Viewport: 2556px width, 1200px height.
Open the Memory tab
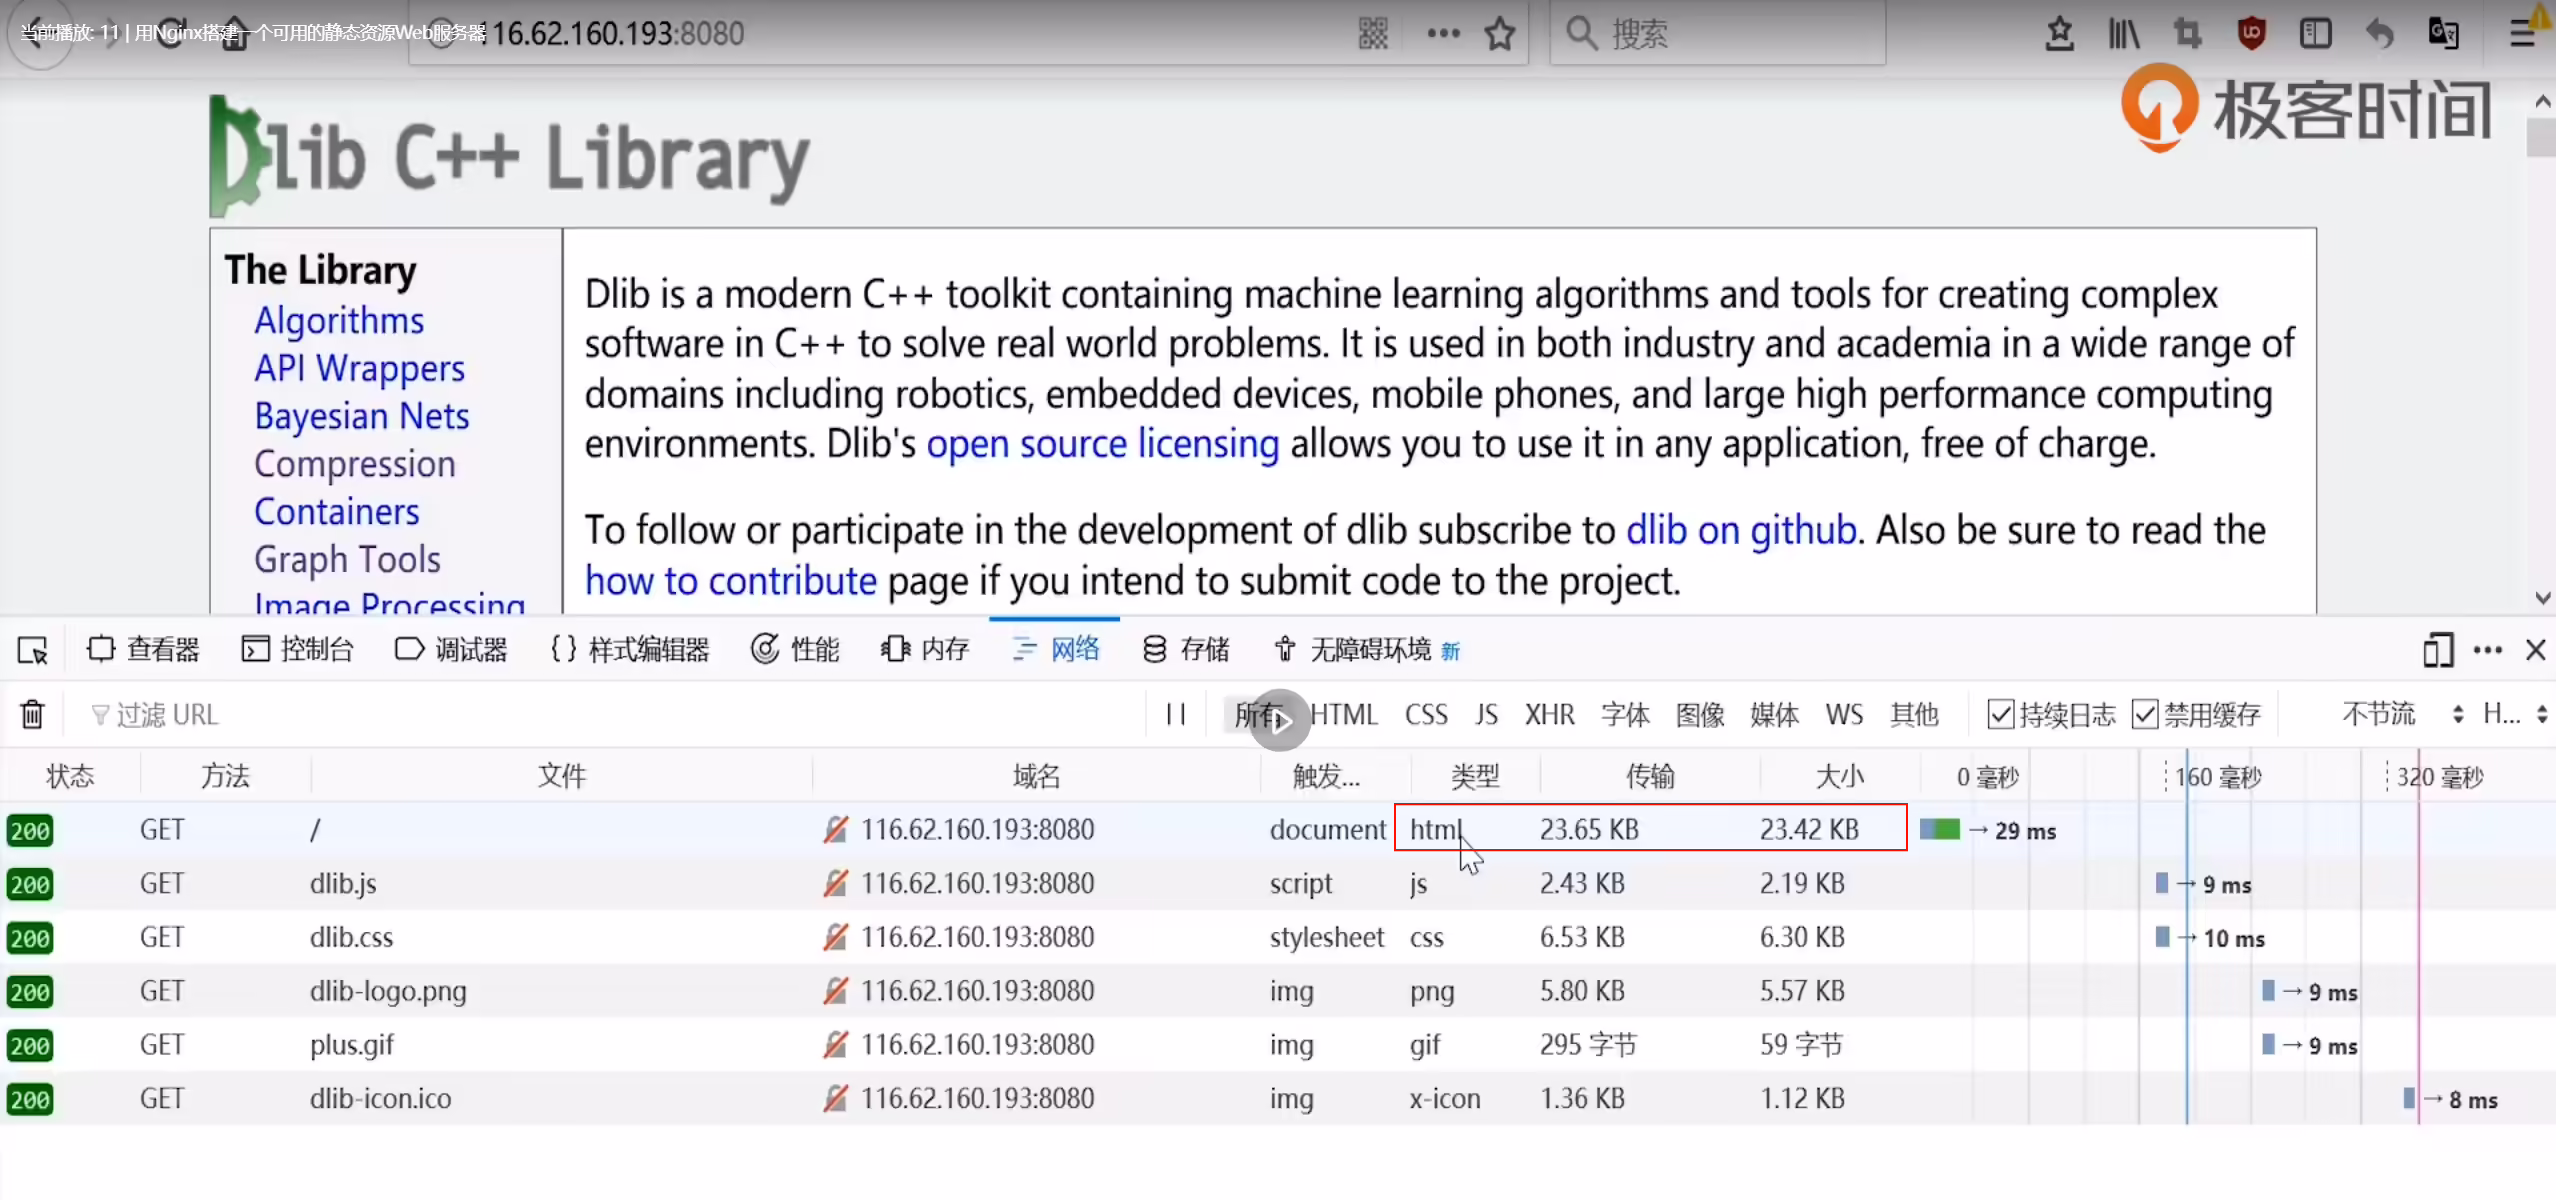[x=925, y=650]
